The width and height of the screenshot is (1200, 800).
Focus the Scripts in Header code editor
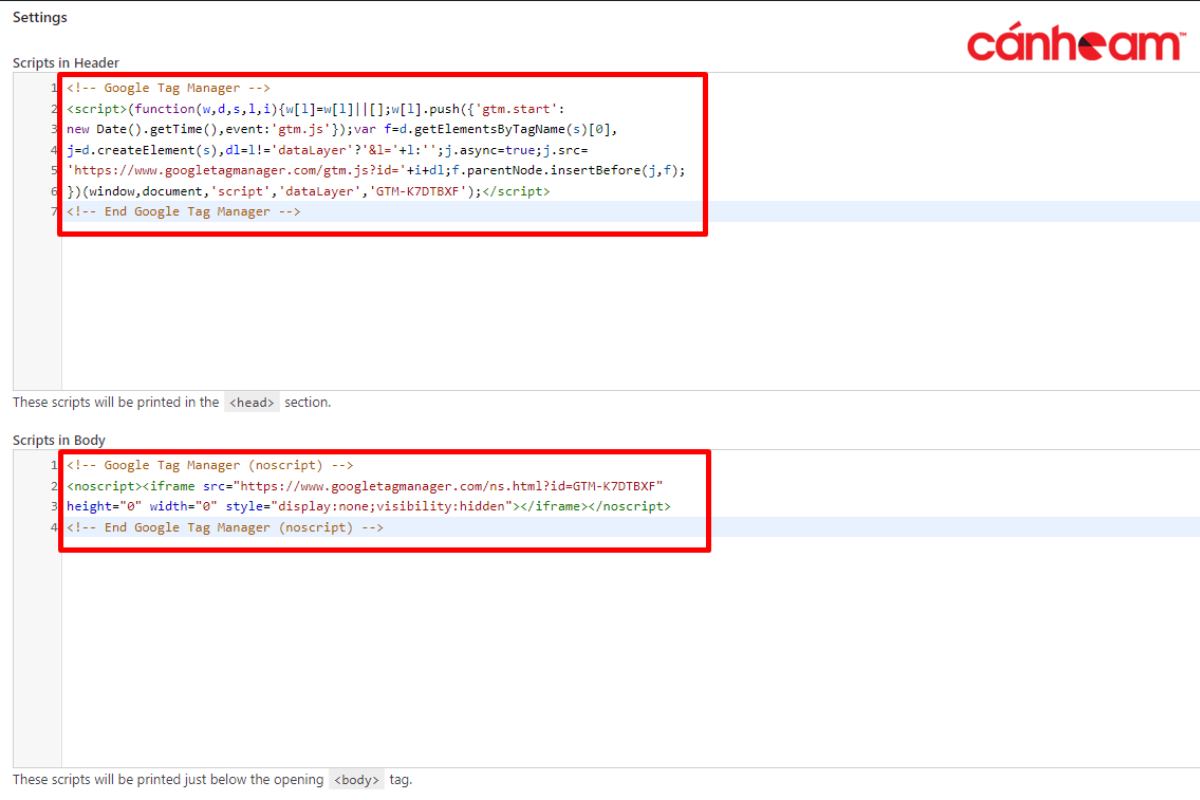tap(606, 231)
